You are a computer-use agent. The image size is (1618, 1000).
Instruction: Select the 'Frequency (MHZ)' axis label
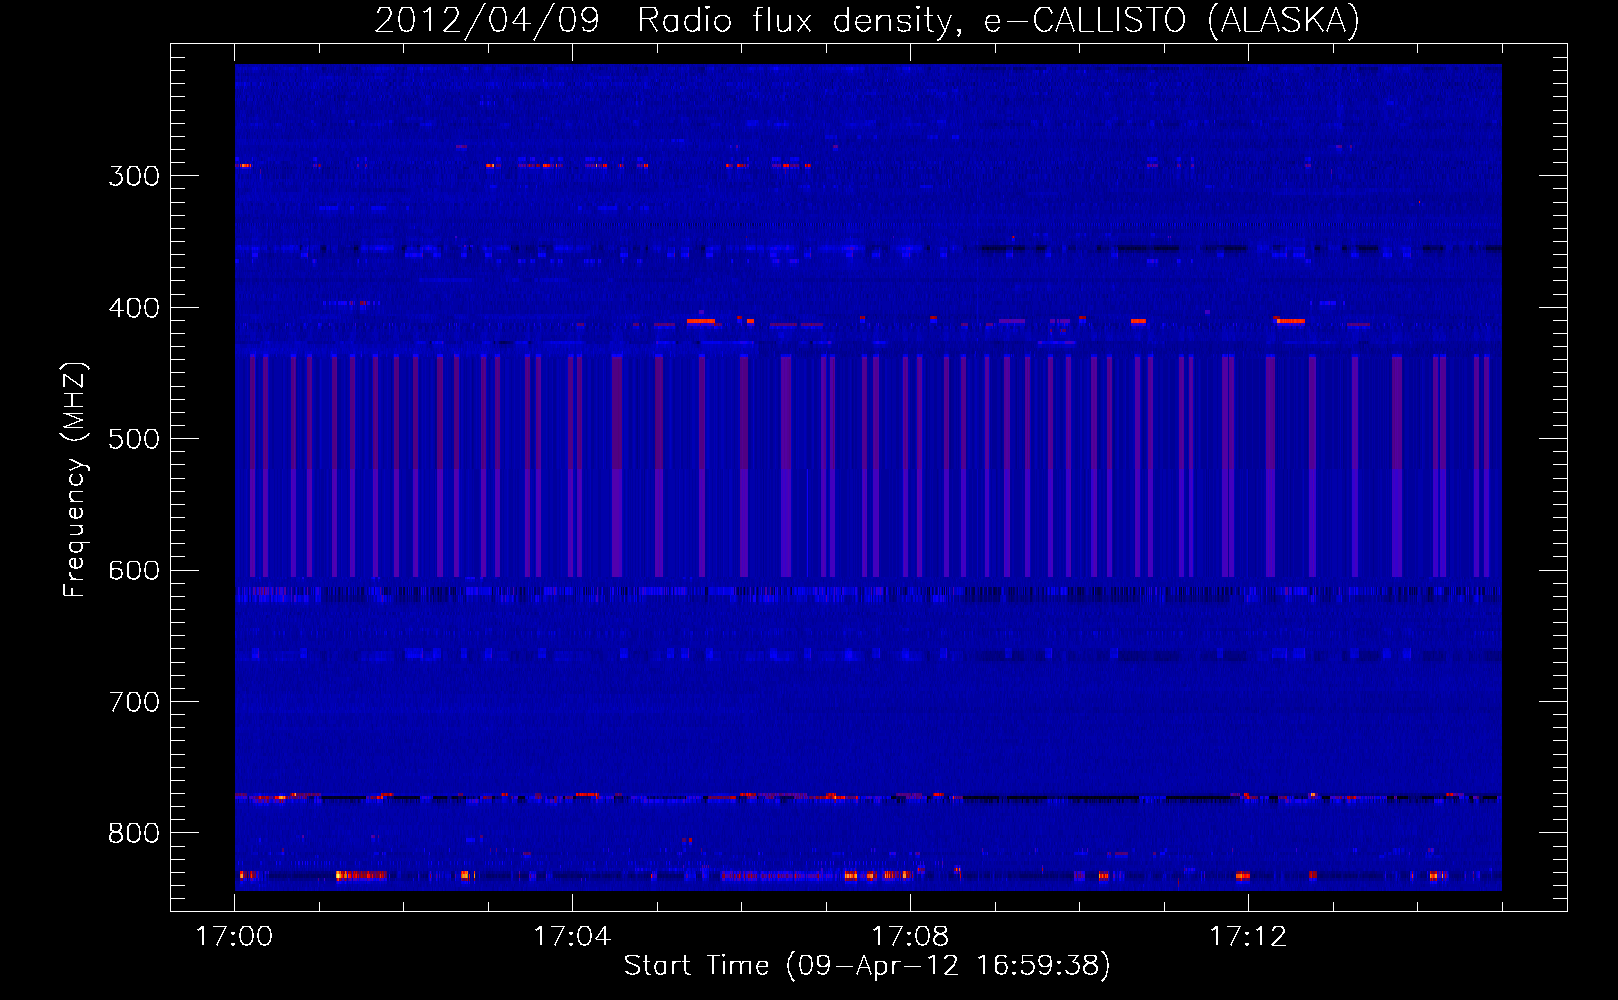(x=75, y=479)
